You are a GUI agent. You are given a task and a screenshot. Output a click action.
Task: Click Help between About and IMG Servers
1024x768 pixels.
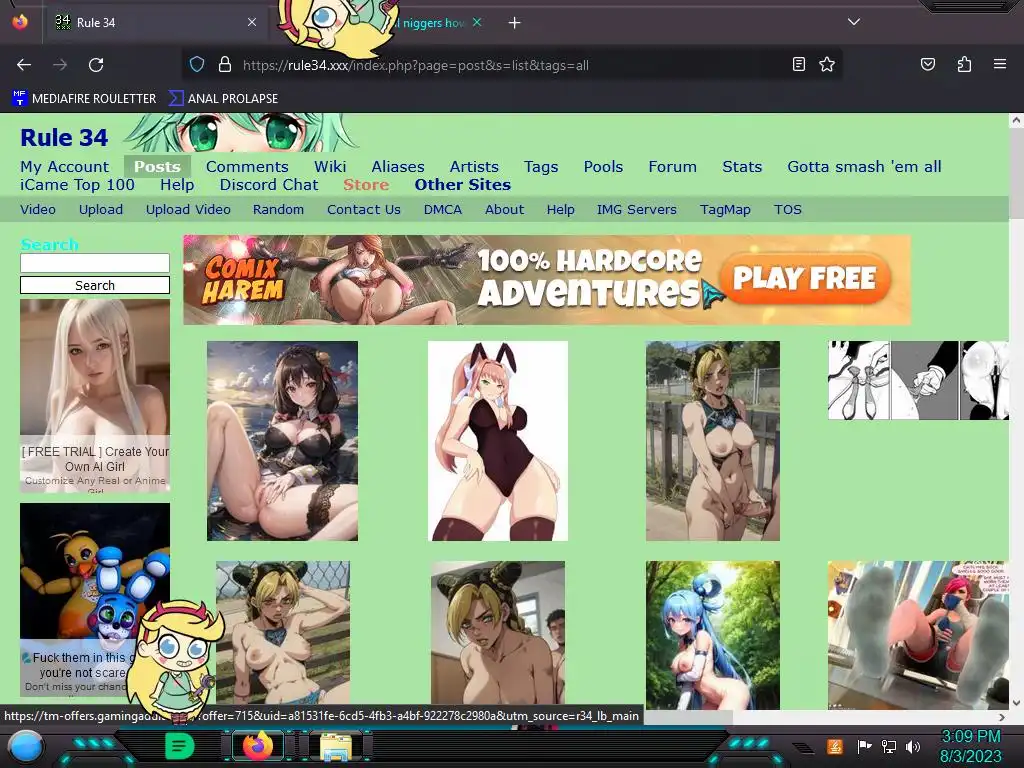pyautogui.click(x=560, y=210)
